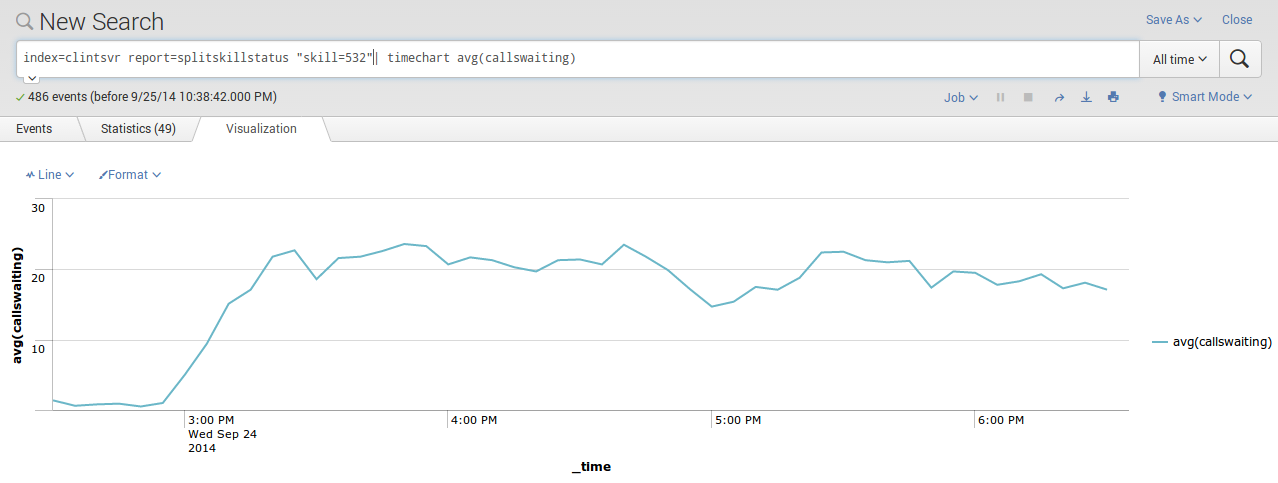Open the Smart Mode selector
1278x483 pixels.
coord(1205,97)
